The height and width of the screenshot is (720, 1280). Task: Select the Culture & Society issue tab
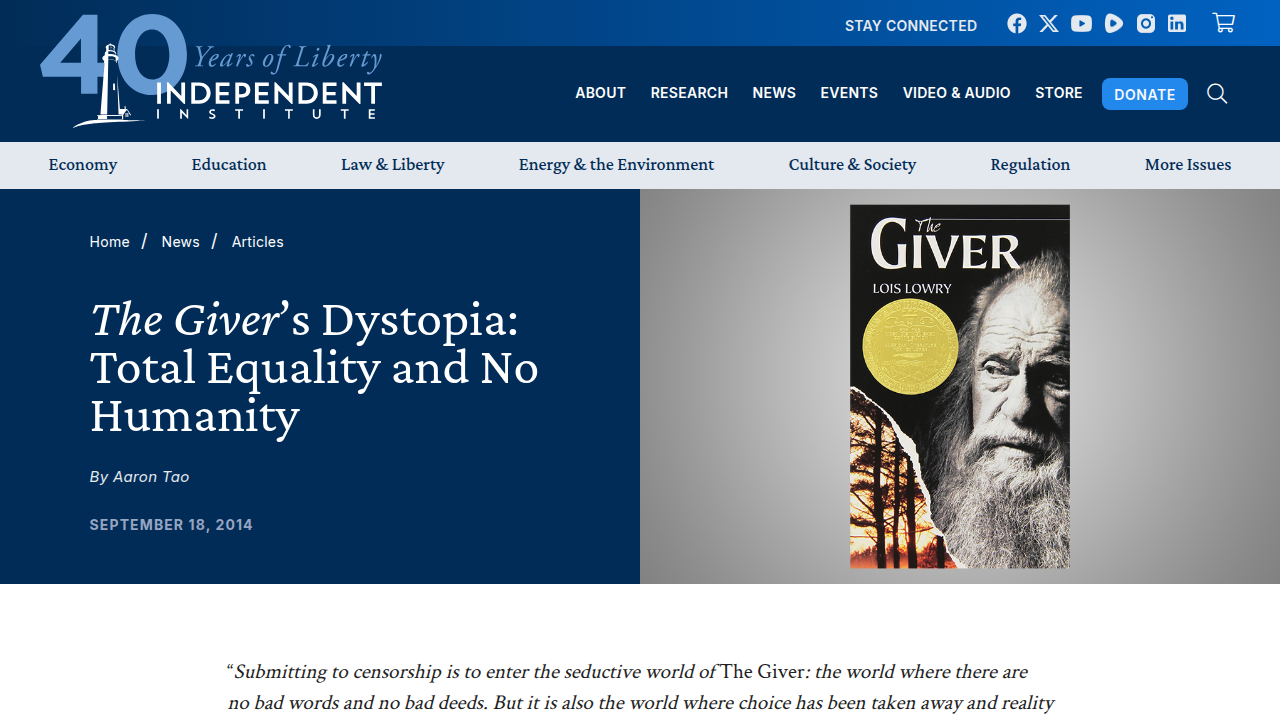coord(852,165)
